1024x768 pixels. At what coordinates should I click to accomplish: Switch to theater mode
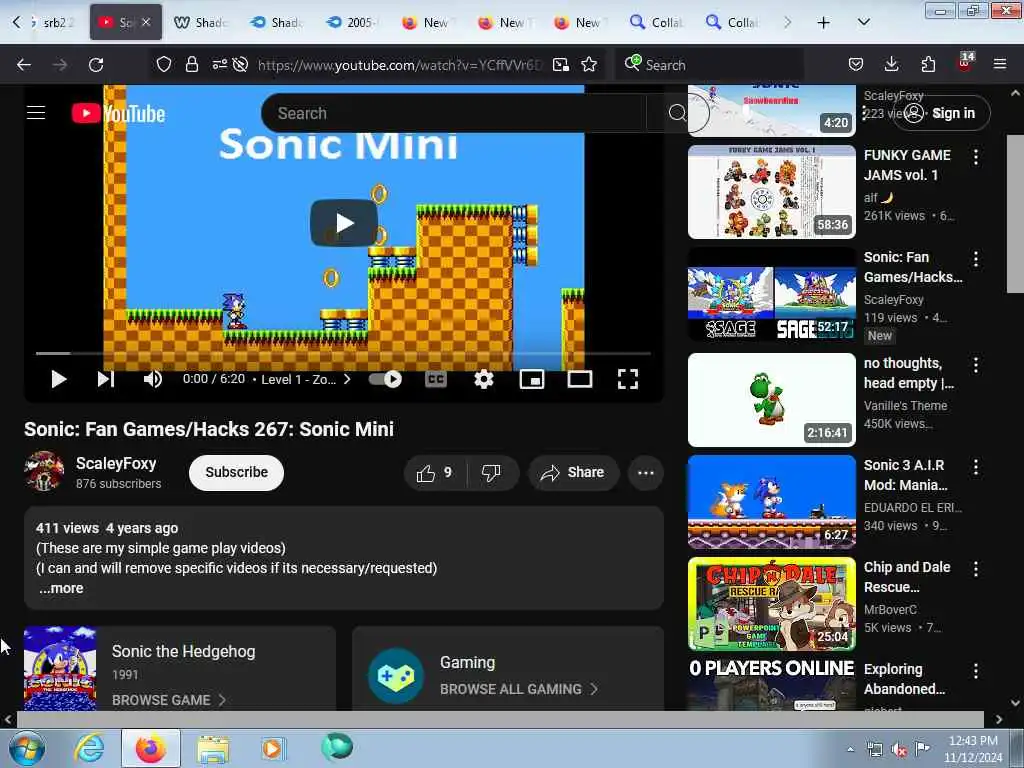point(579,379)
